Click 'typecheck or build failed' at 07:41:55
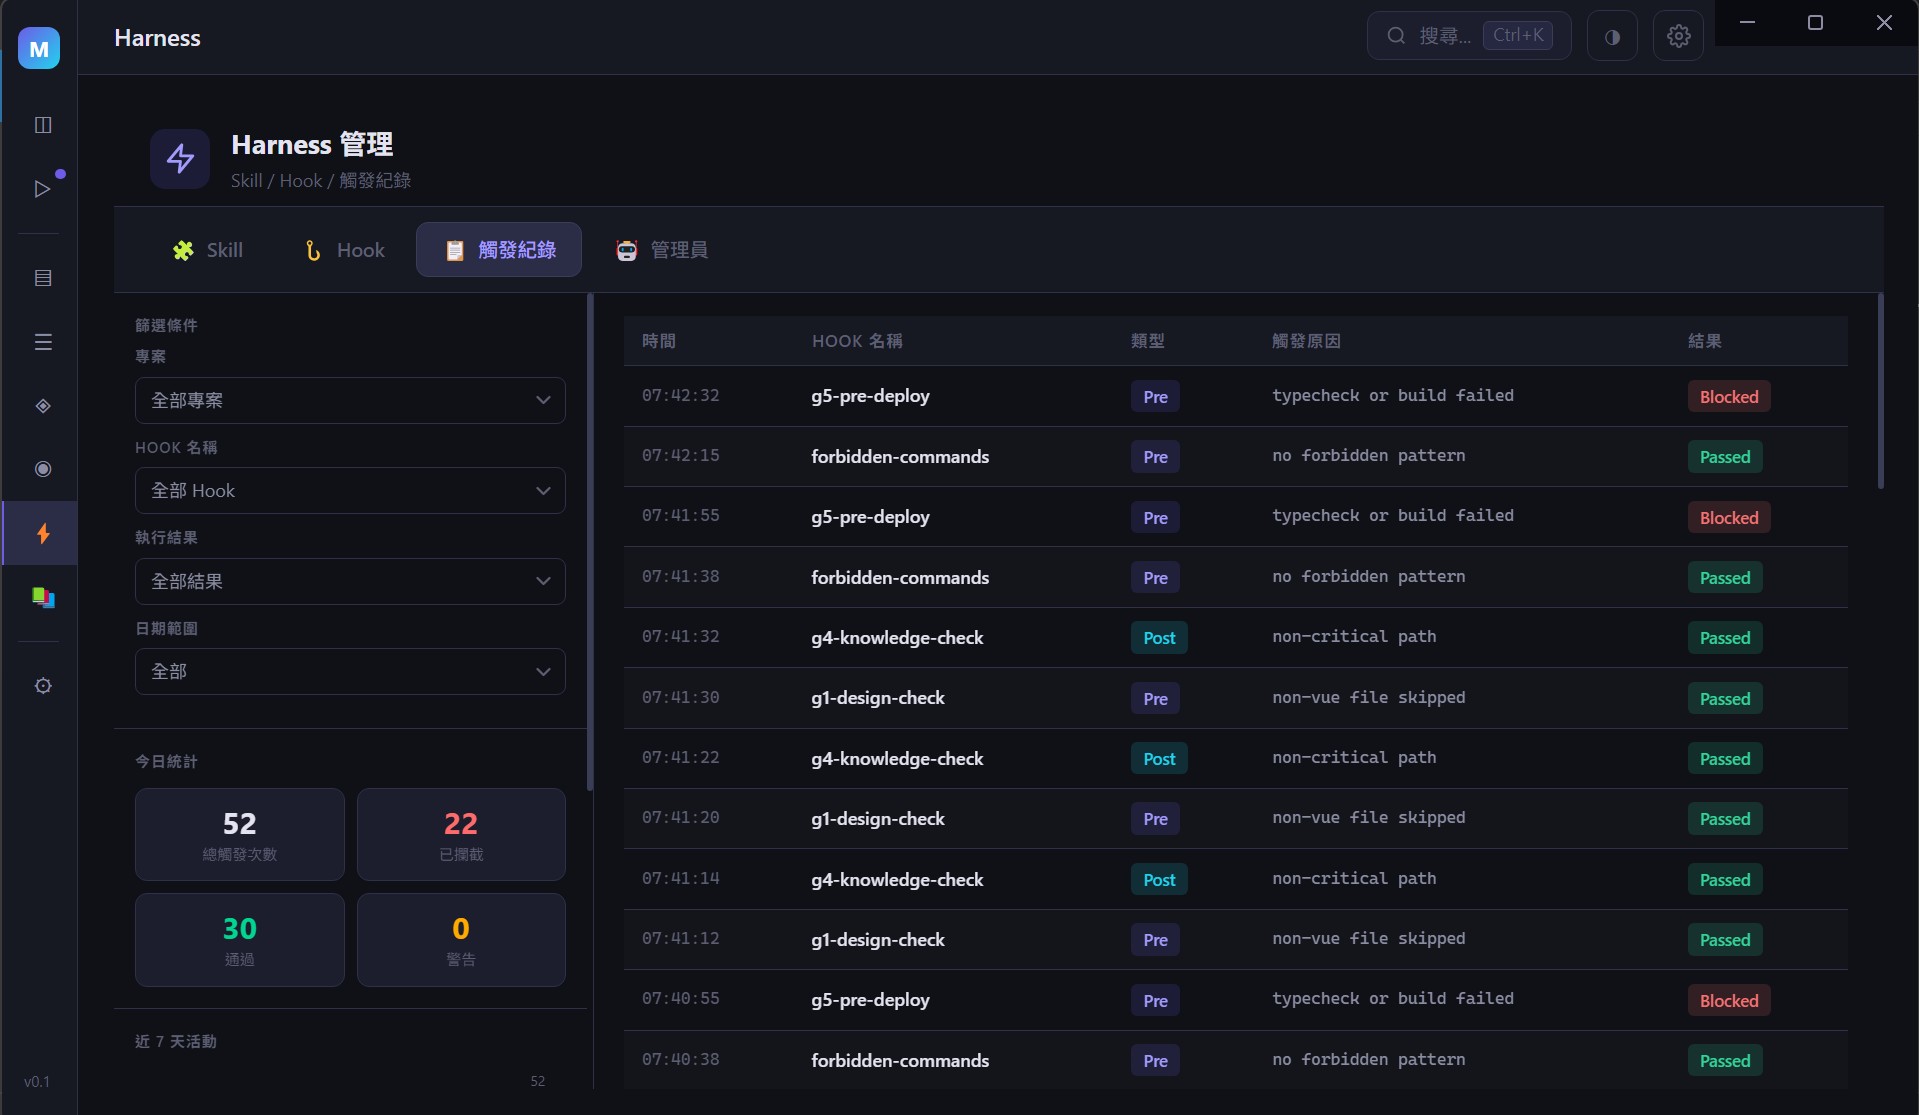This screenshot has height=1115, width=1919. click(x=1392, y=516)
